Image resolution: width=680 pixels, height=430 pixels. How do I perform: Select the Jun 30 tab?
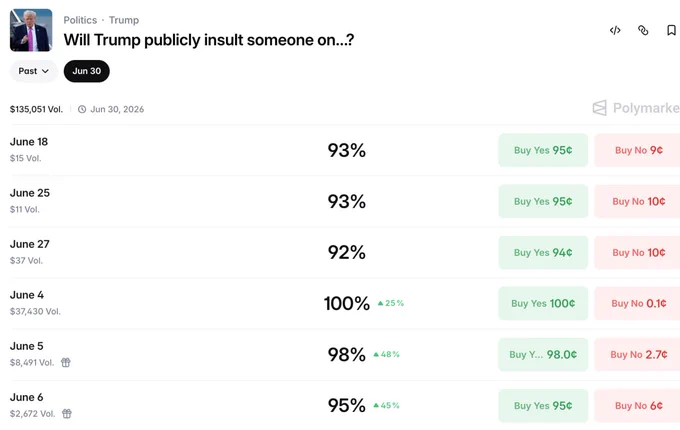(87, 71)
